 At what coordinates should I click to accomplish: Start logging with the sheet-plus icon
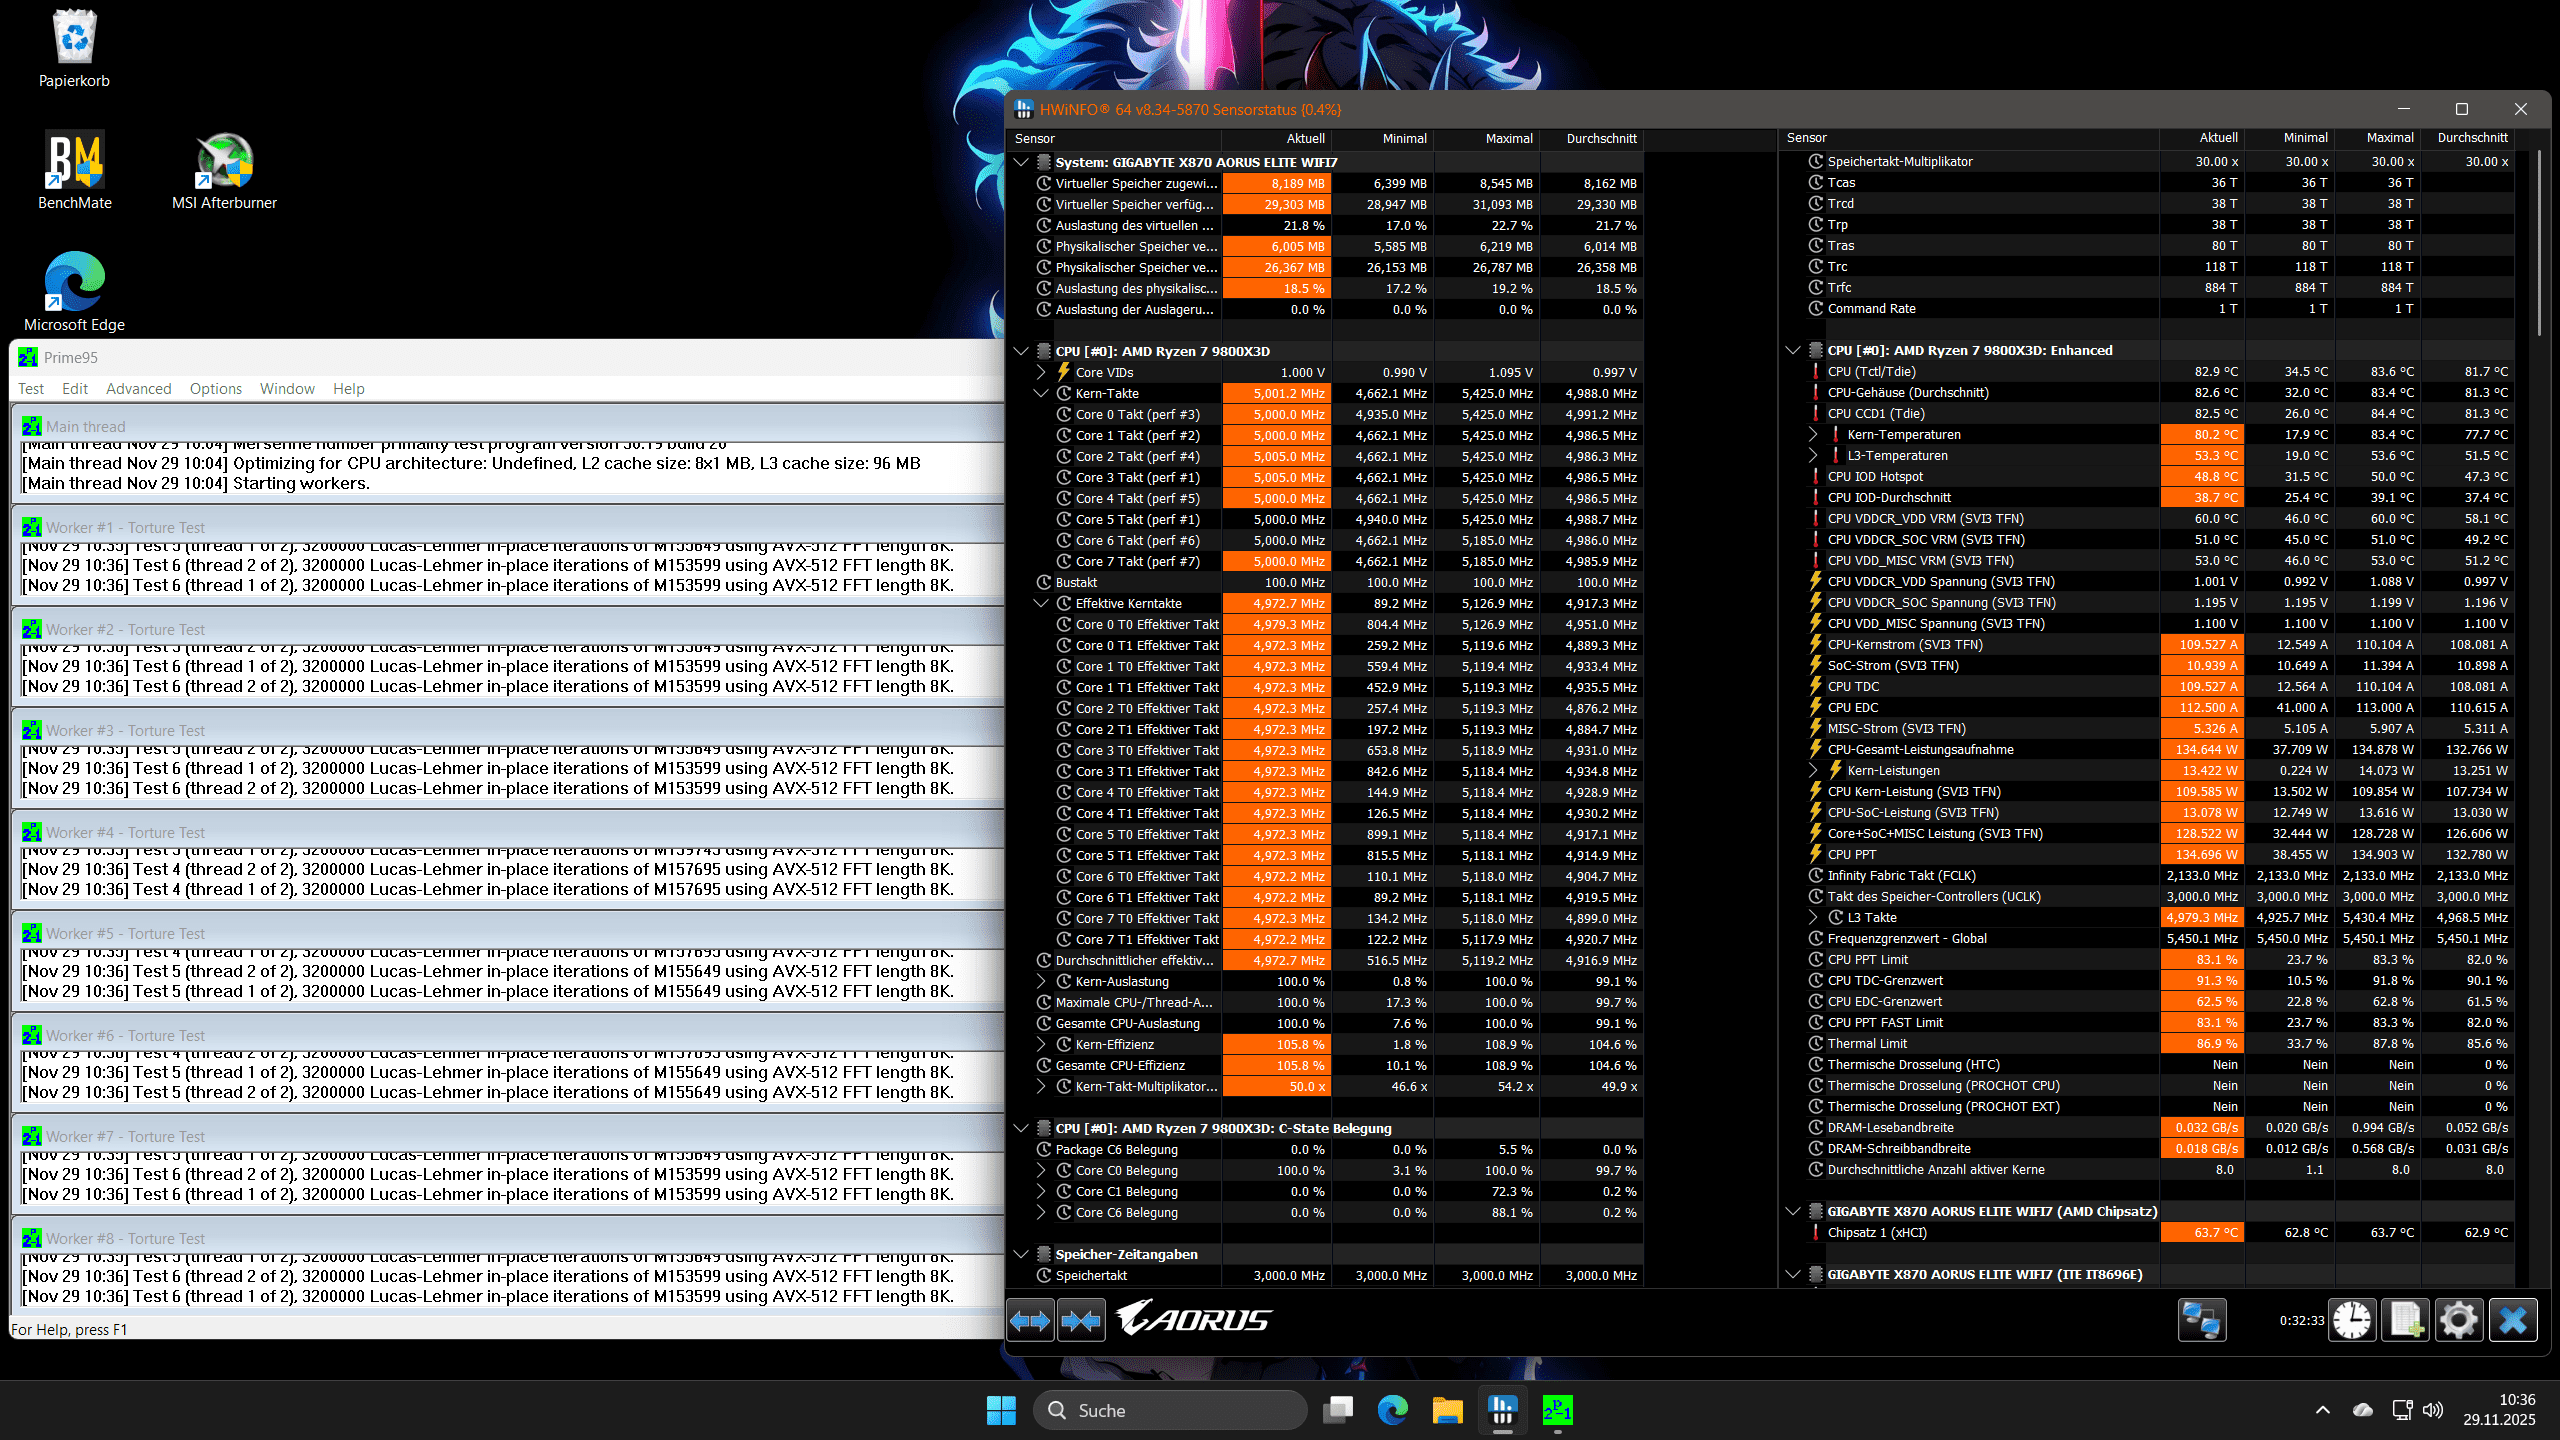2405,1321
